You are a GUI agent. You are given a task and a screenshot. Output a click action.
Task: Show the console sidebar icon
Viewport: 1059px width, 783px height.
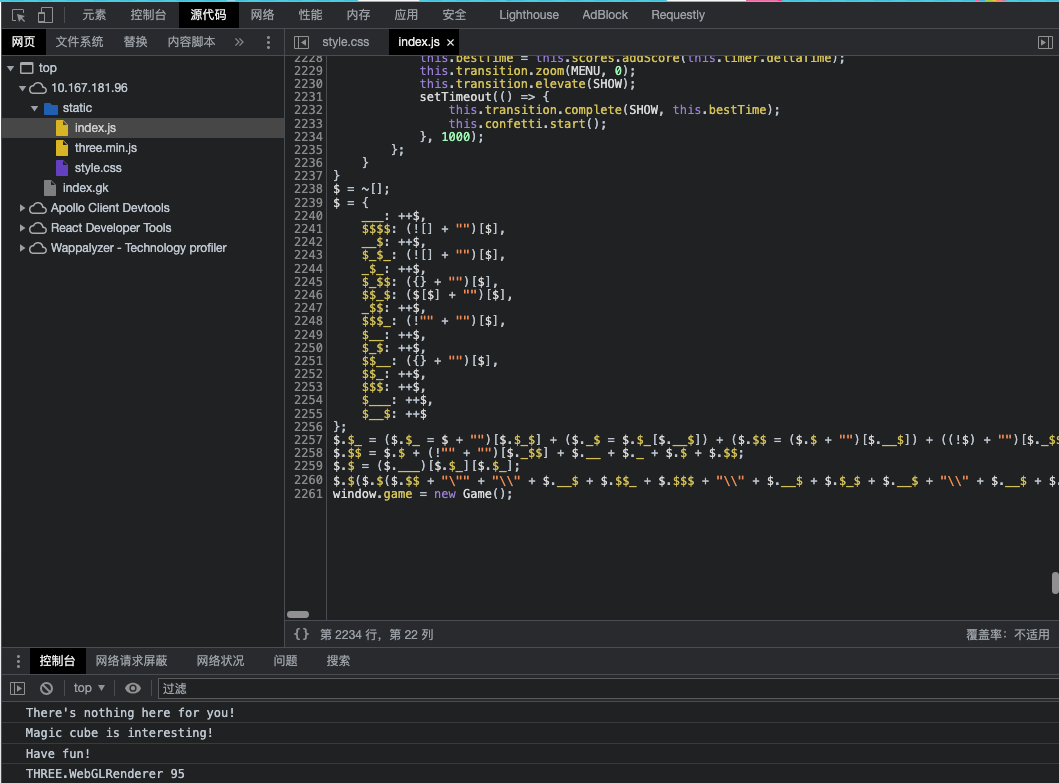18,688
